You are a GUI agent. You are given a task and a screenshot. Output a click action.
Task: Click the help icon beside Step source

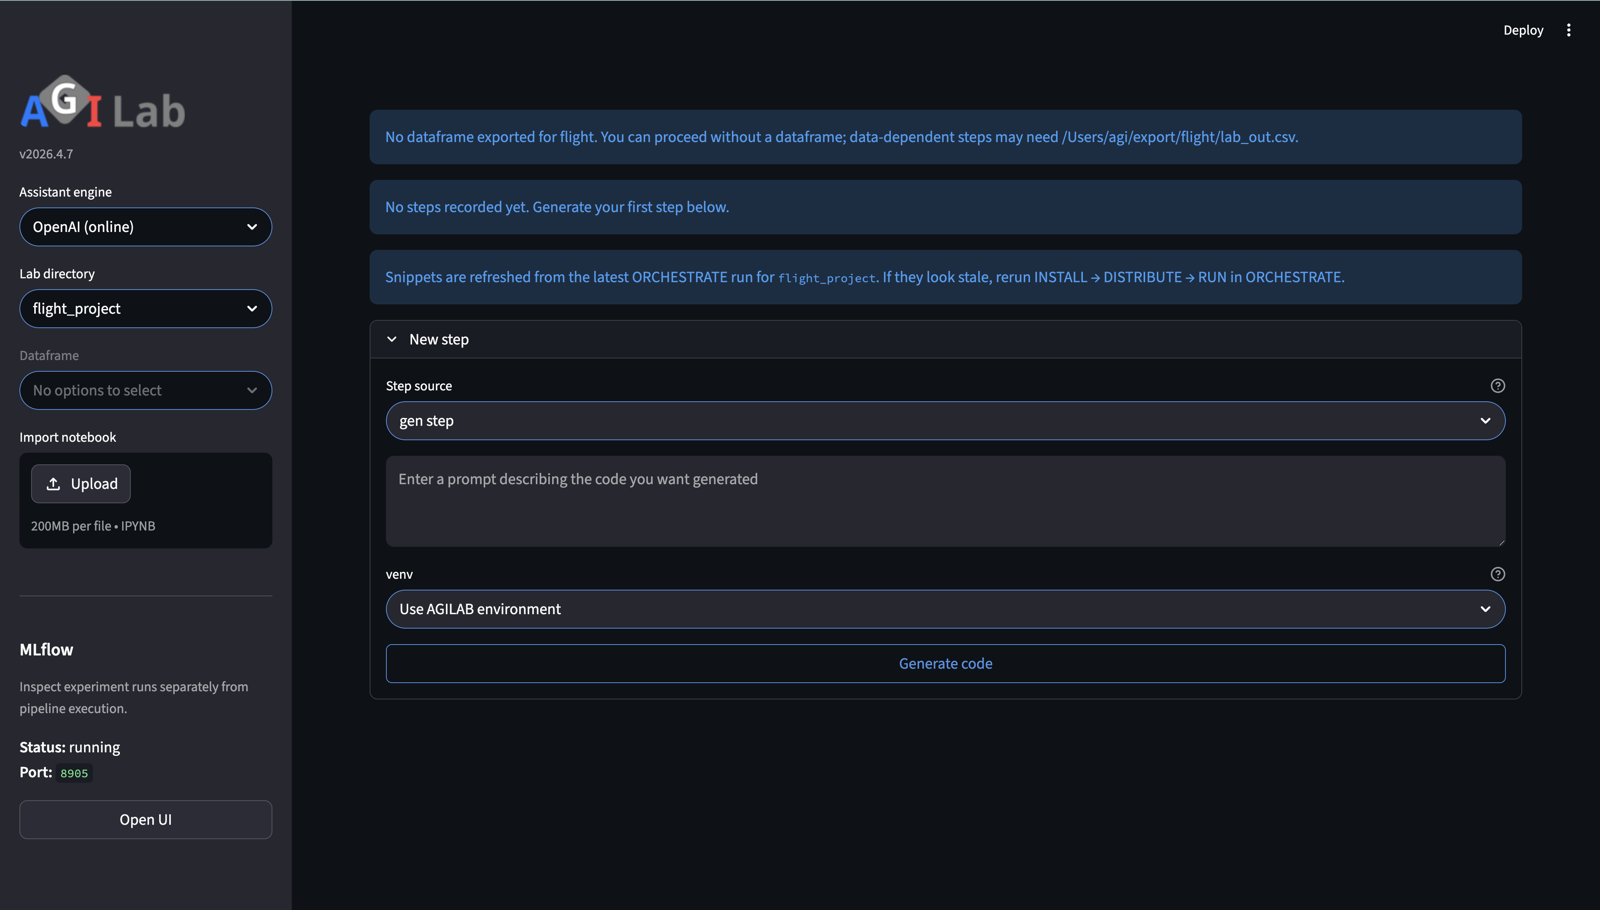click(1497, 385)
